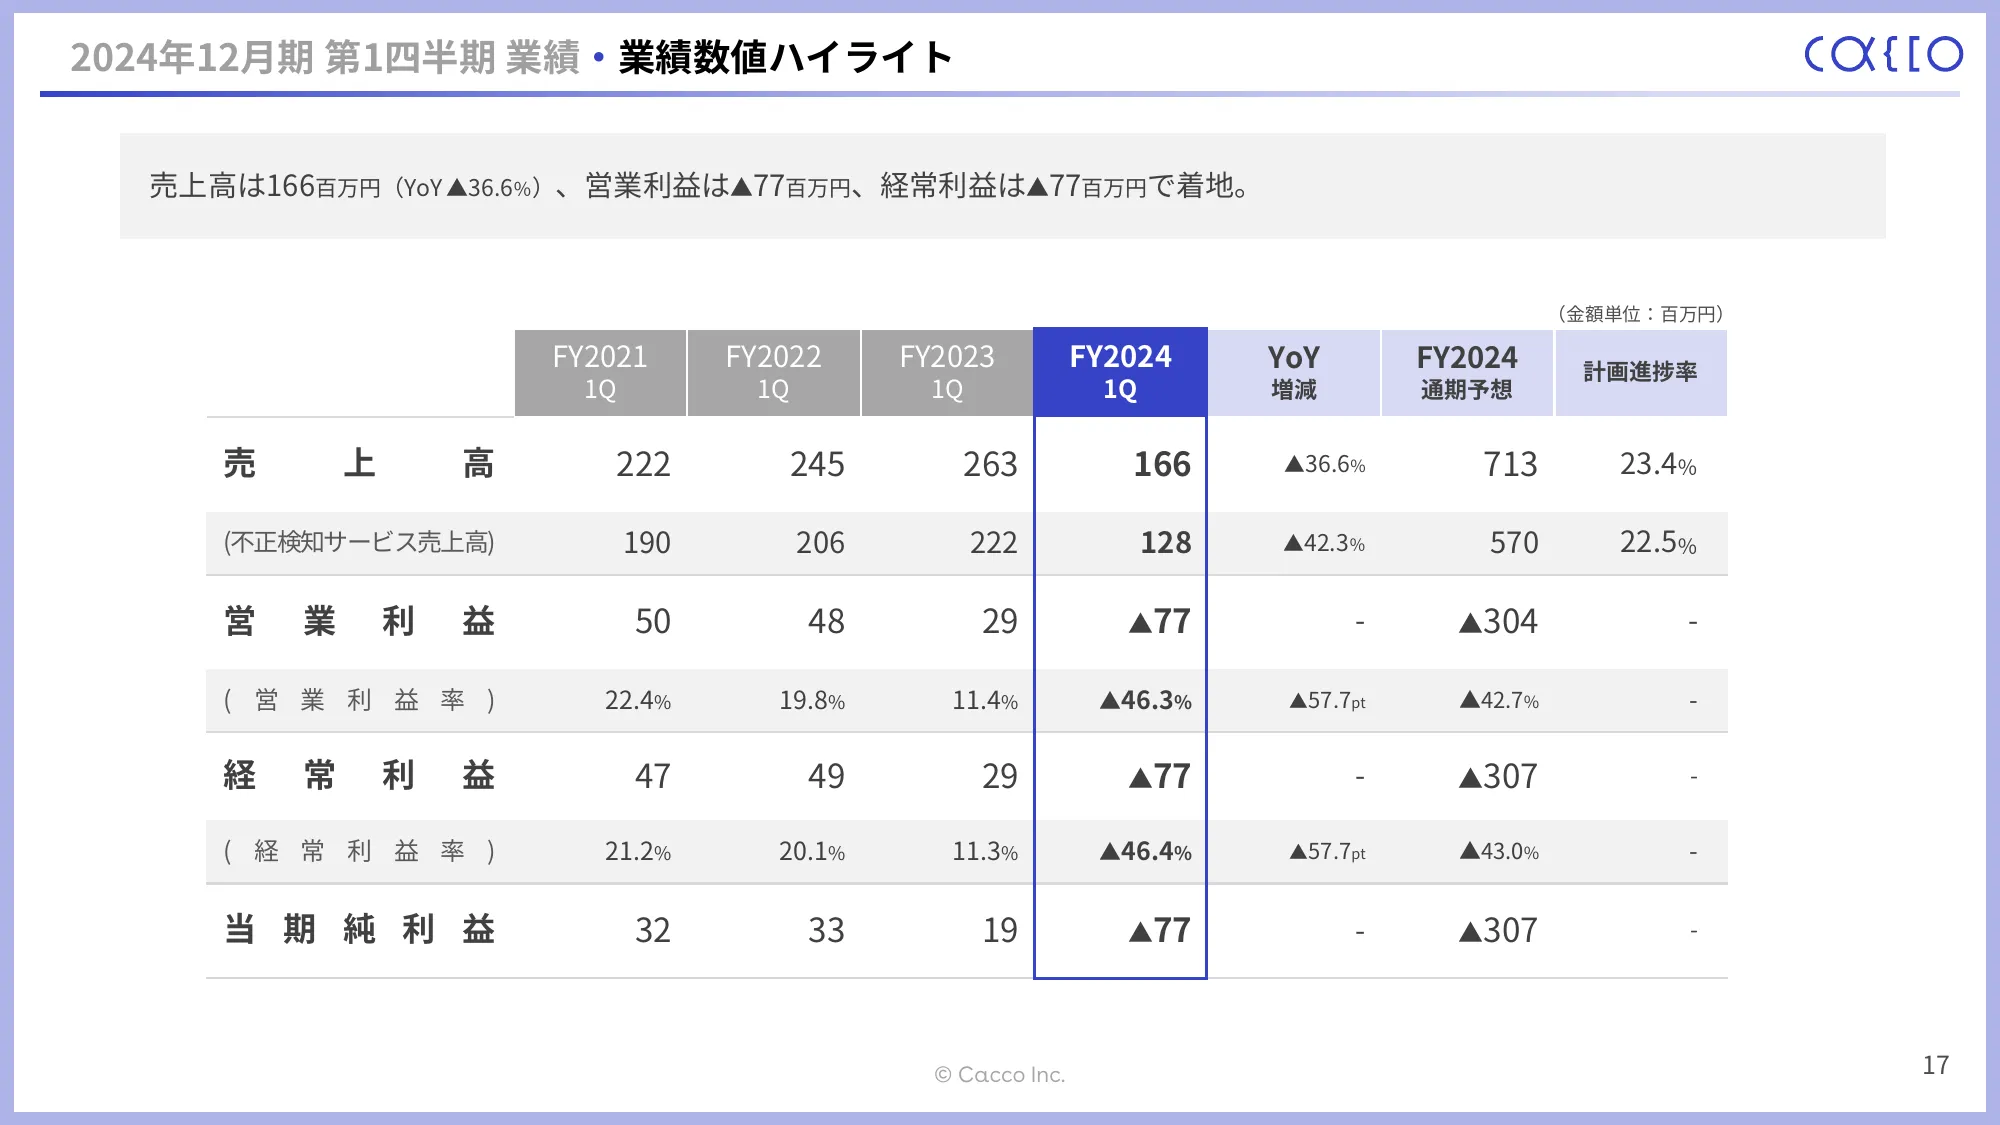Select the 不正検知サービス売上高 row label
This screenshot has height=1125, width=2000.
coord(358,542)
